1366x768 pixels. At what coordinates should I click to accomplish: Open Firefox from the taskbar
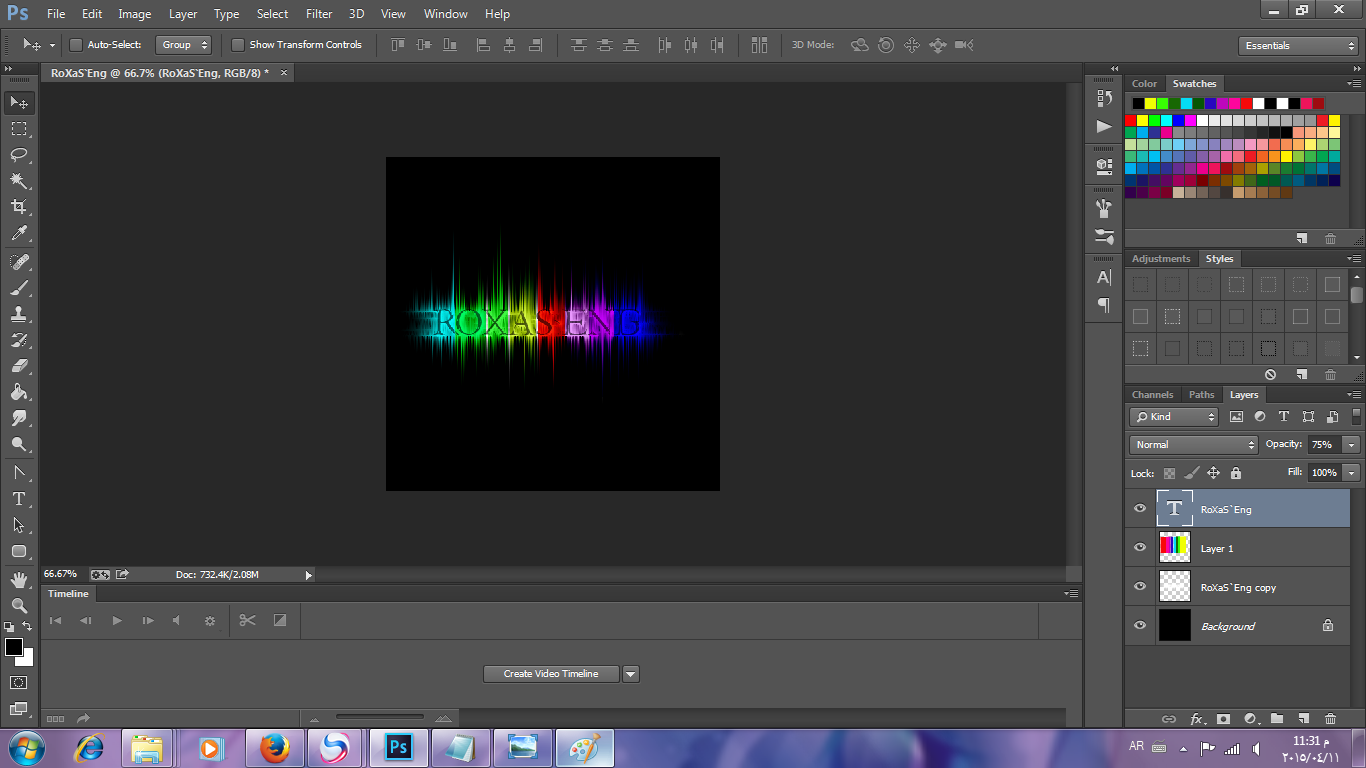coord(274,748)
